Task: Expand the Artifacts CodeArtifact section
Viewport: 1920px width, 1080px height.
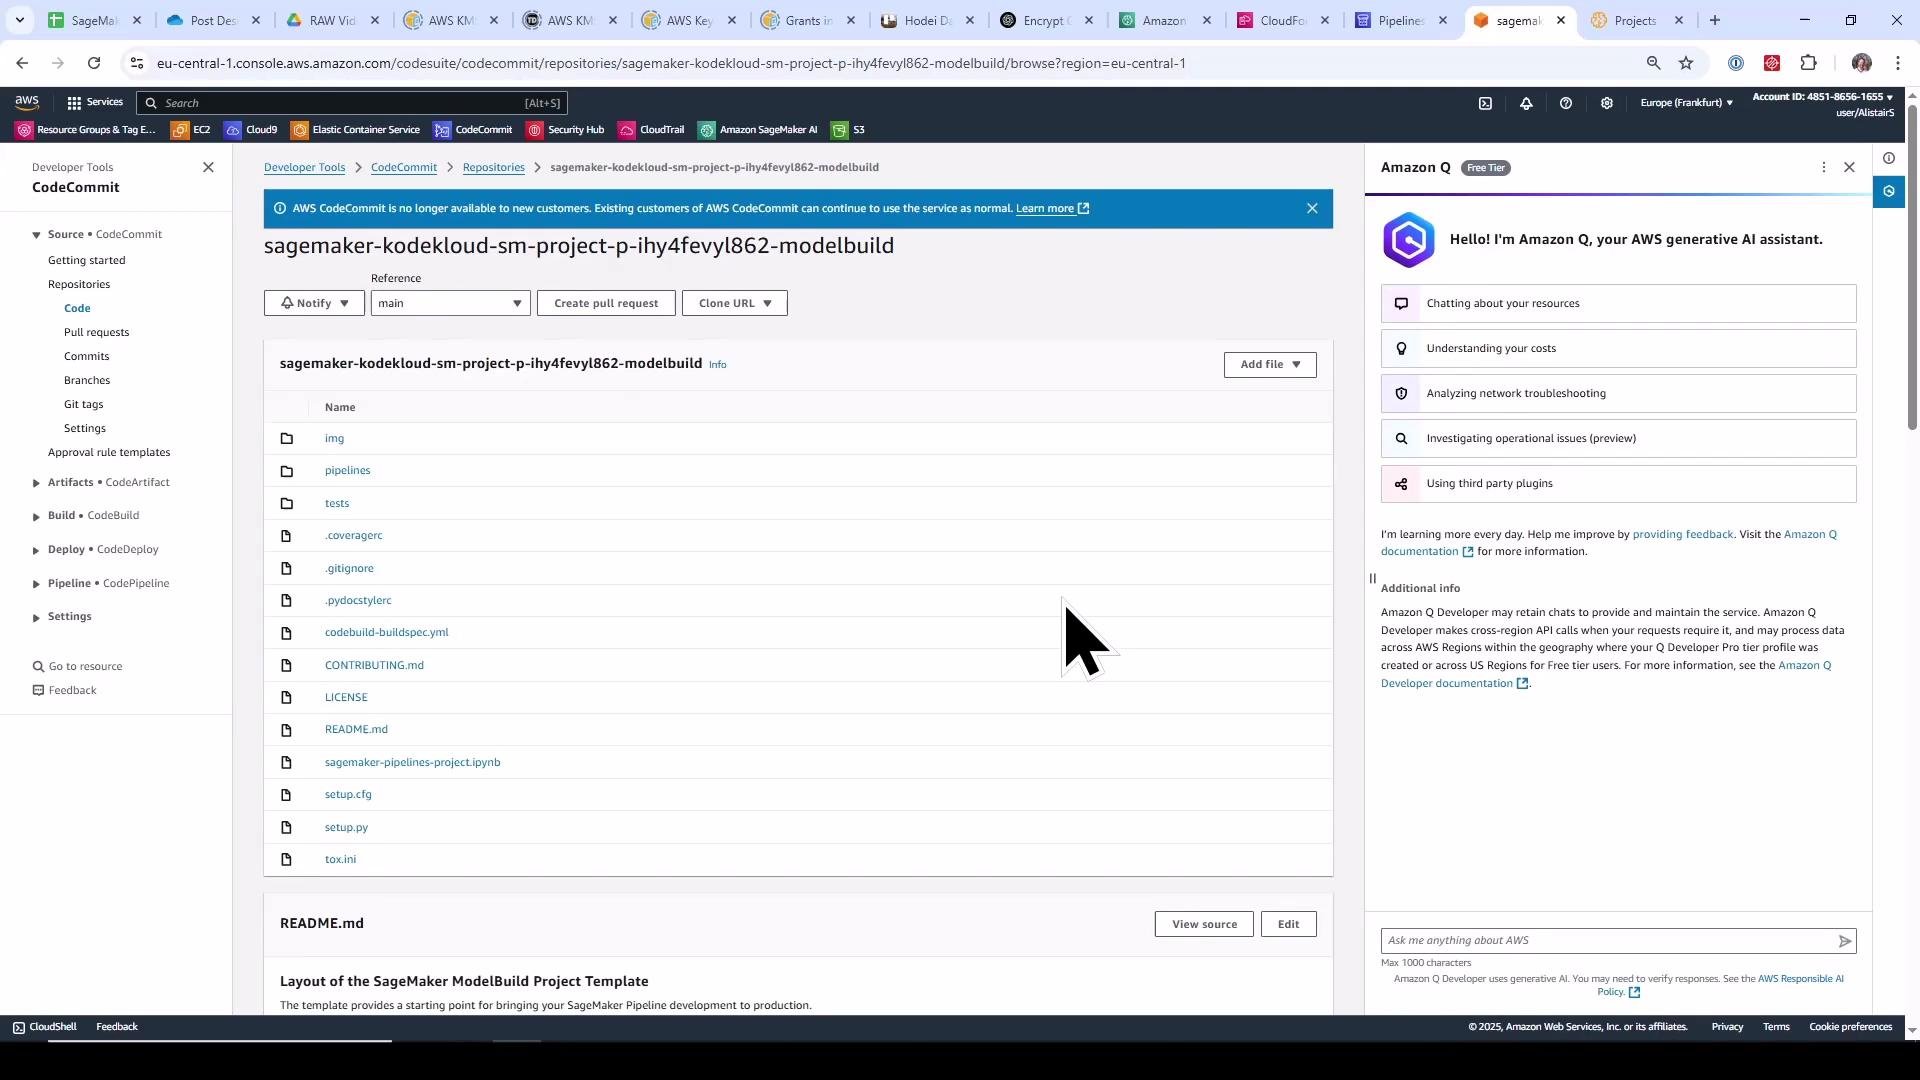Action: tap(36, 483)
